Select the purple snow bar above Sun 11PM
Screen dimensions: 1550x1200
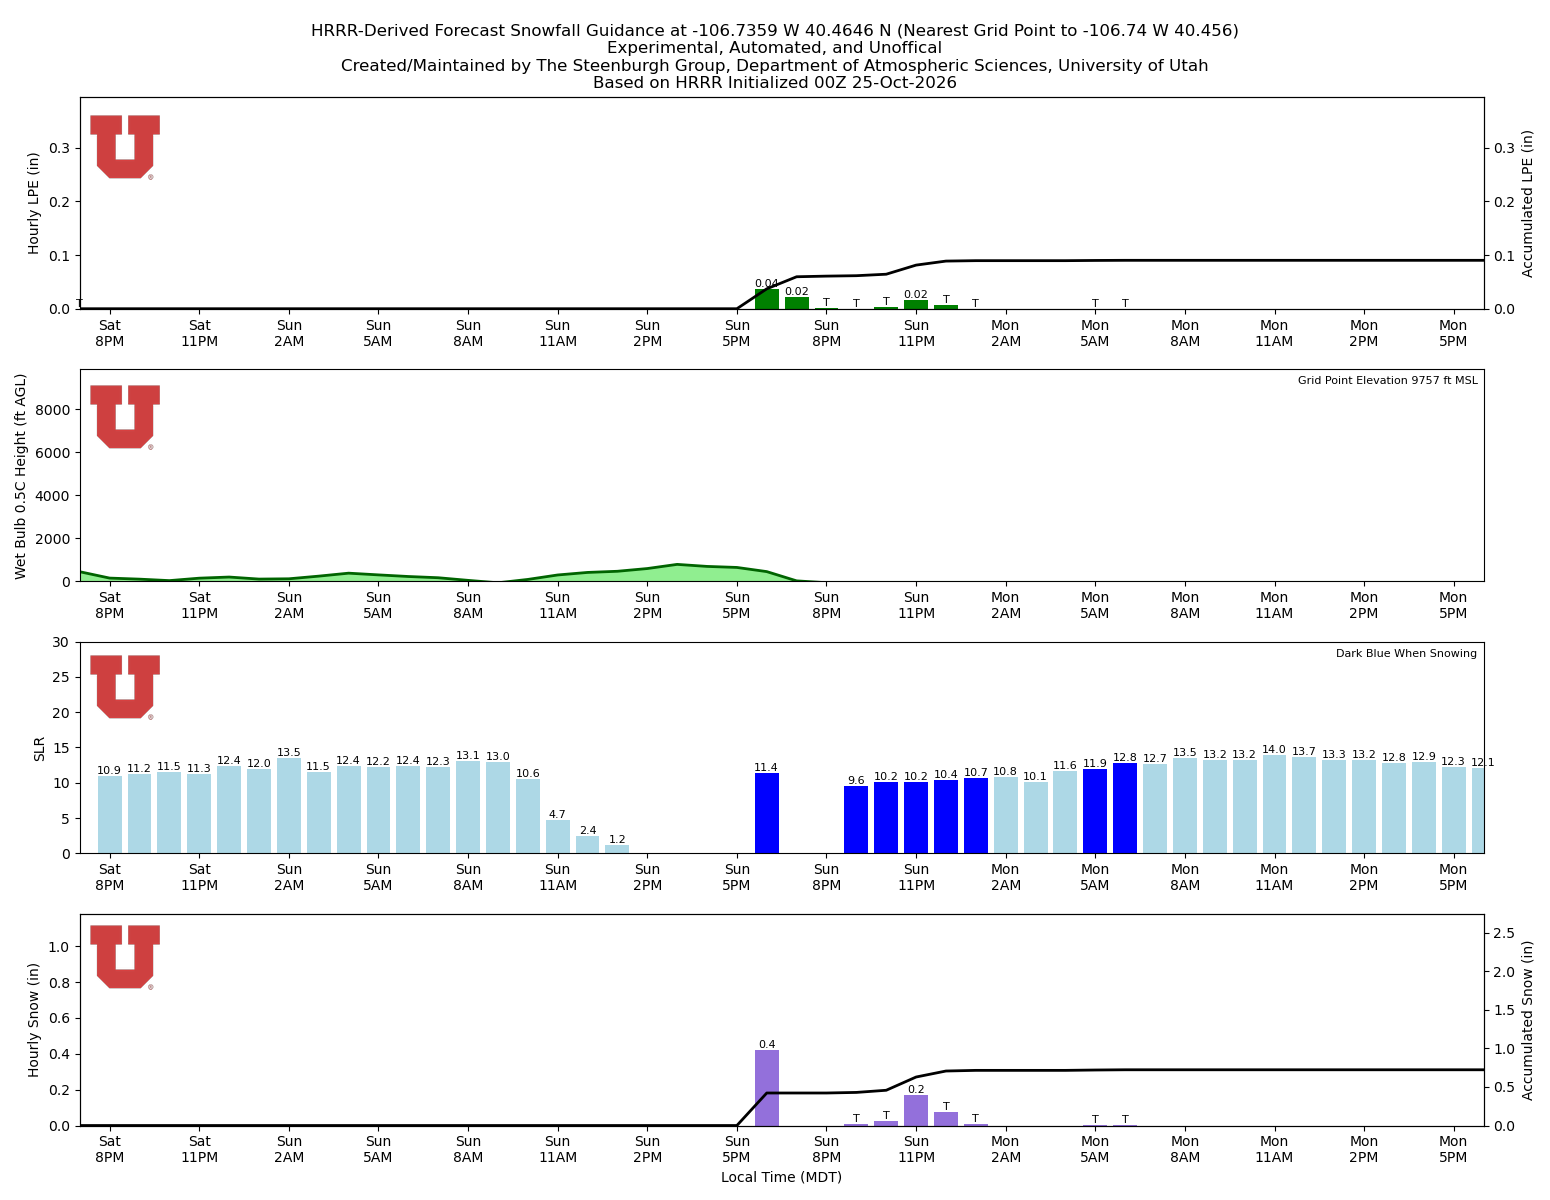tap(916, 1110)
